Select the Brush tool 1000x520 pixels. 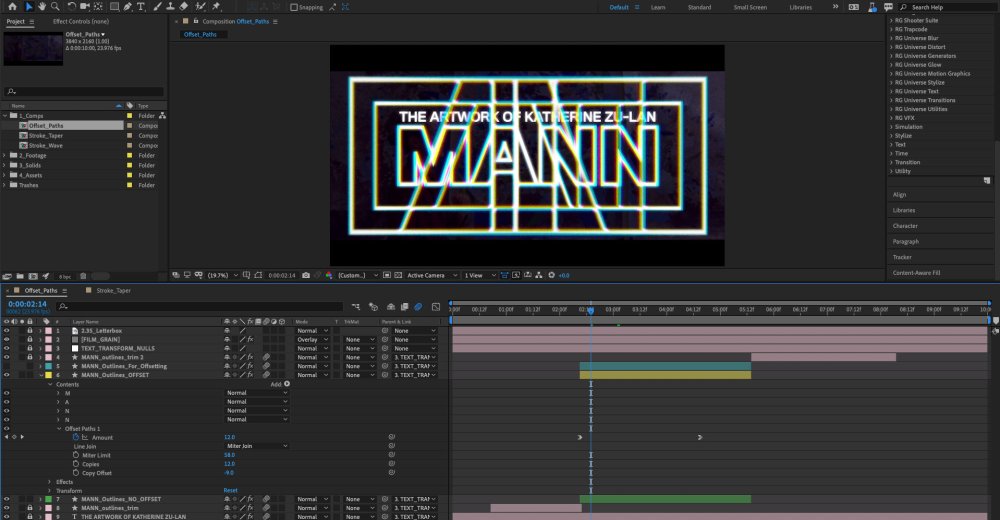[157, 6]
